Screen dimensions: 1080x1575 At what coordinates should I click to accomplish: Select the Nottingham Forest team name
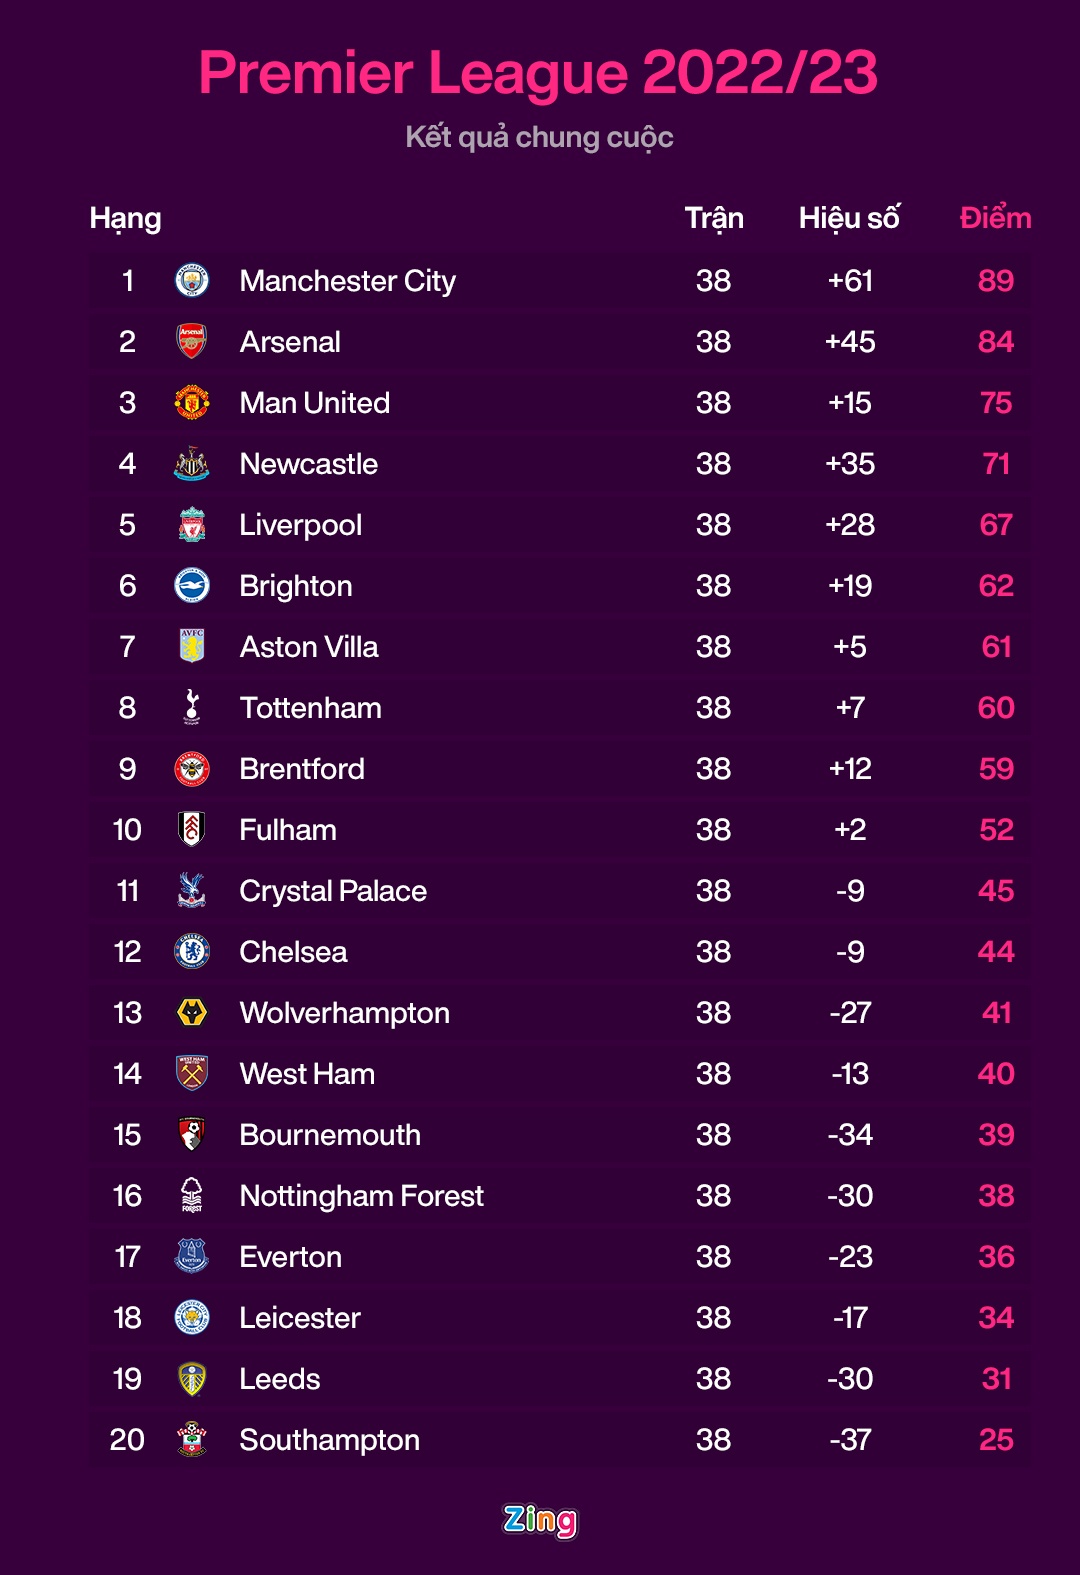361,1196
